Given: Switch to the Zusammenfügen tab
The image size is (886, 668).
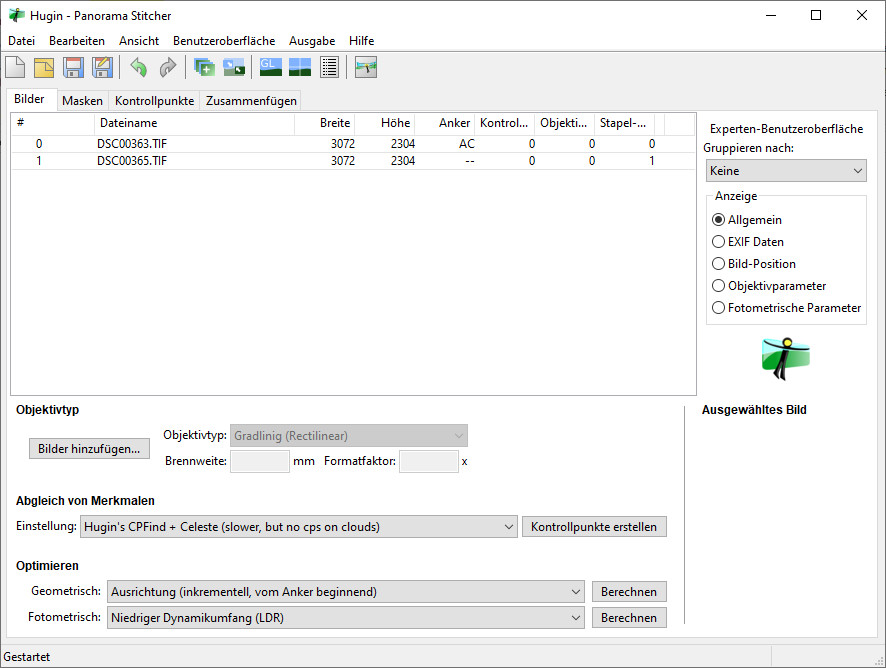Looking at the screenshot, I should pos(251,101).
